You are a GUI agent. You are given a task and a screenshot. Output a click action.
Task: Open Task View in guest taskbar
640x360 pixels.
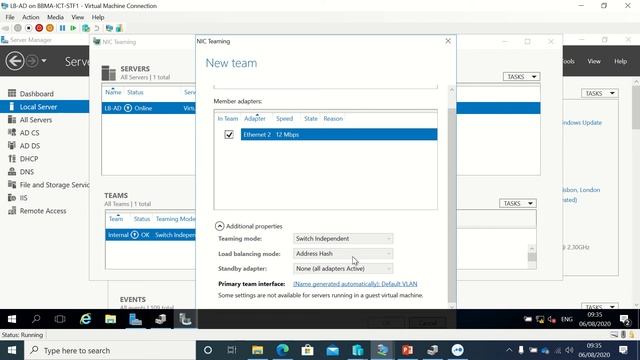[x=60, y=319]
